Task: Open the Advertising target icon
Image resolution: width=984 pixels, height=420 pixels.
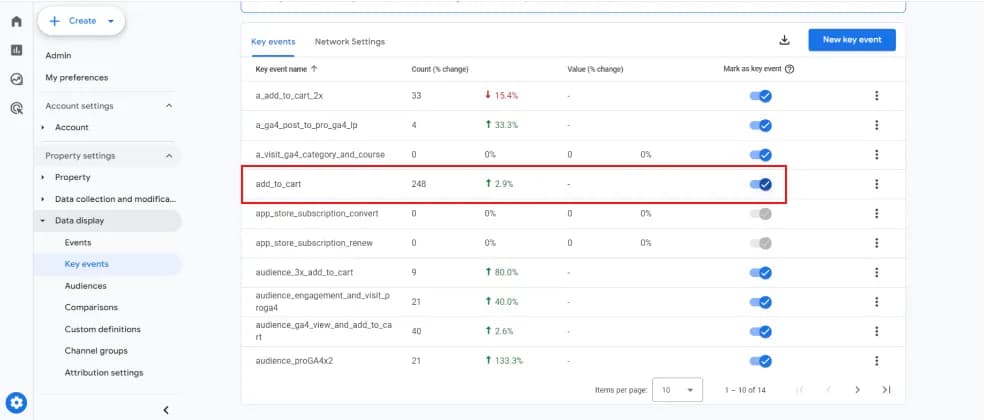Action: click(x=17, y=109)
